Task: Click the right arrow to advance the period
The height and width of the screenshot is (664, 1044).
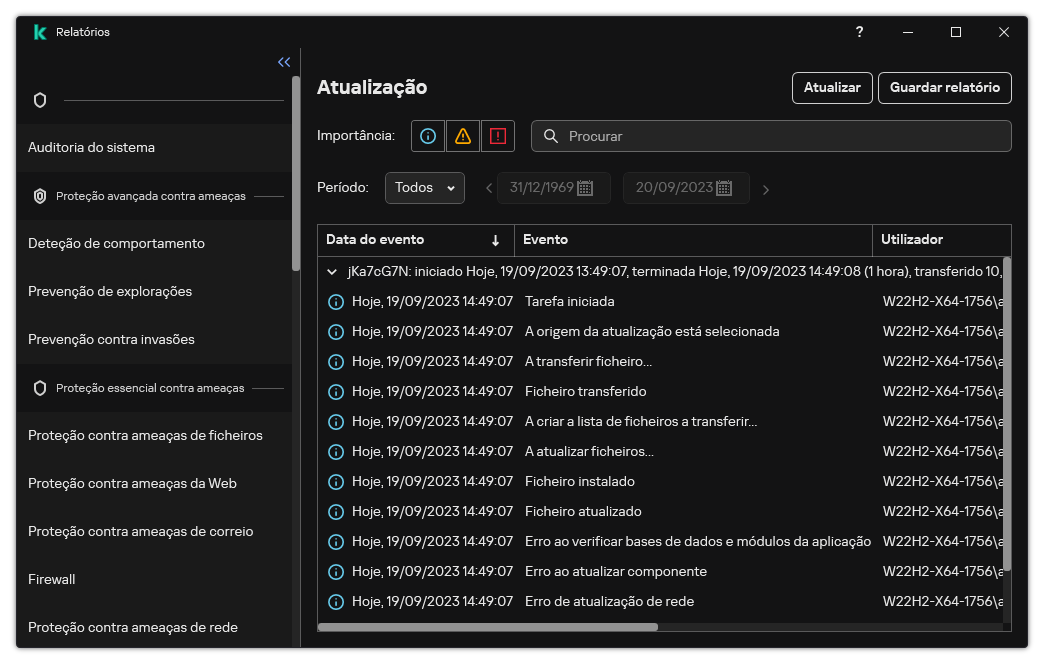Action: (x=766, y=187)
